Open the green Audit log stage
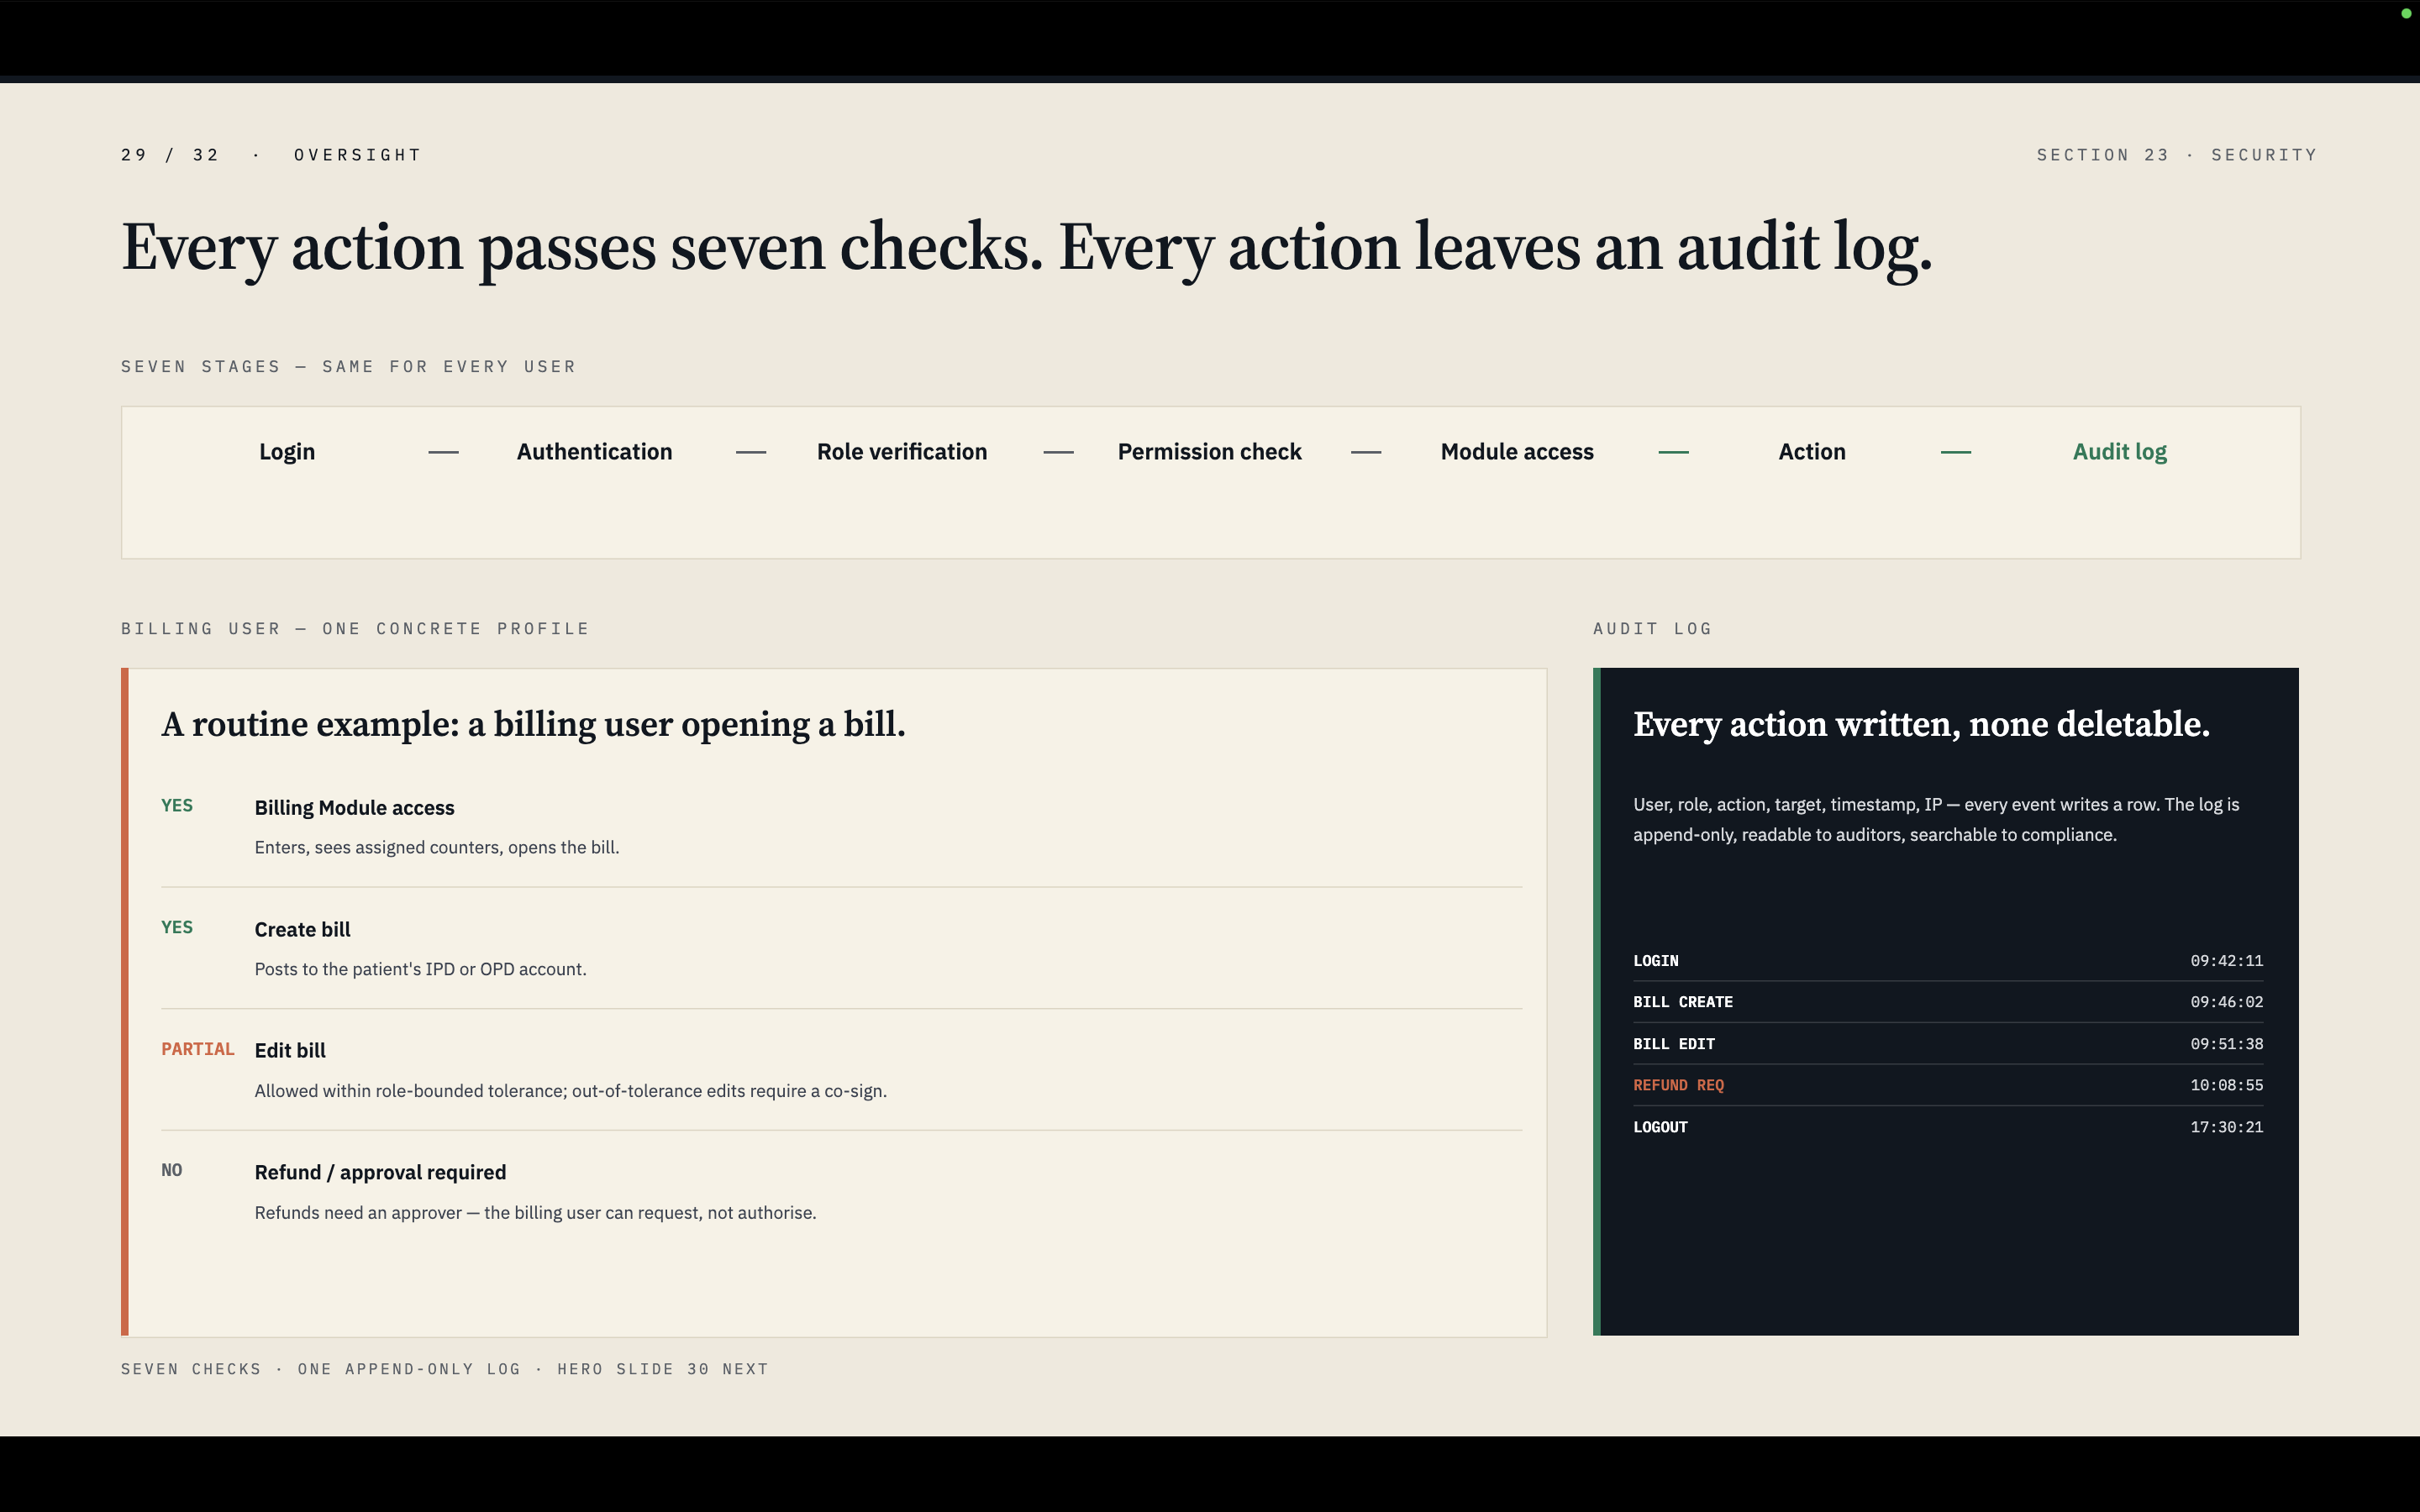The width and height of the screenshot is (2420, 1512). pos(2119,452)
